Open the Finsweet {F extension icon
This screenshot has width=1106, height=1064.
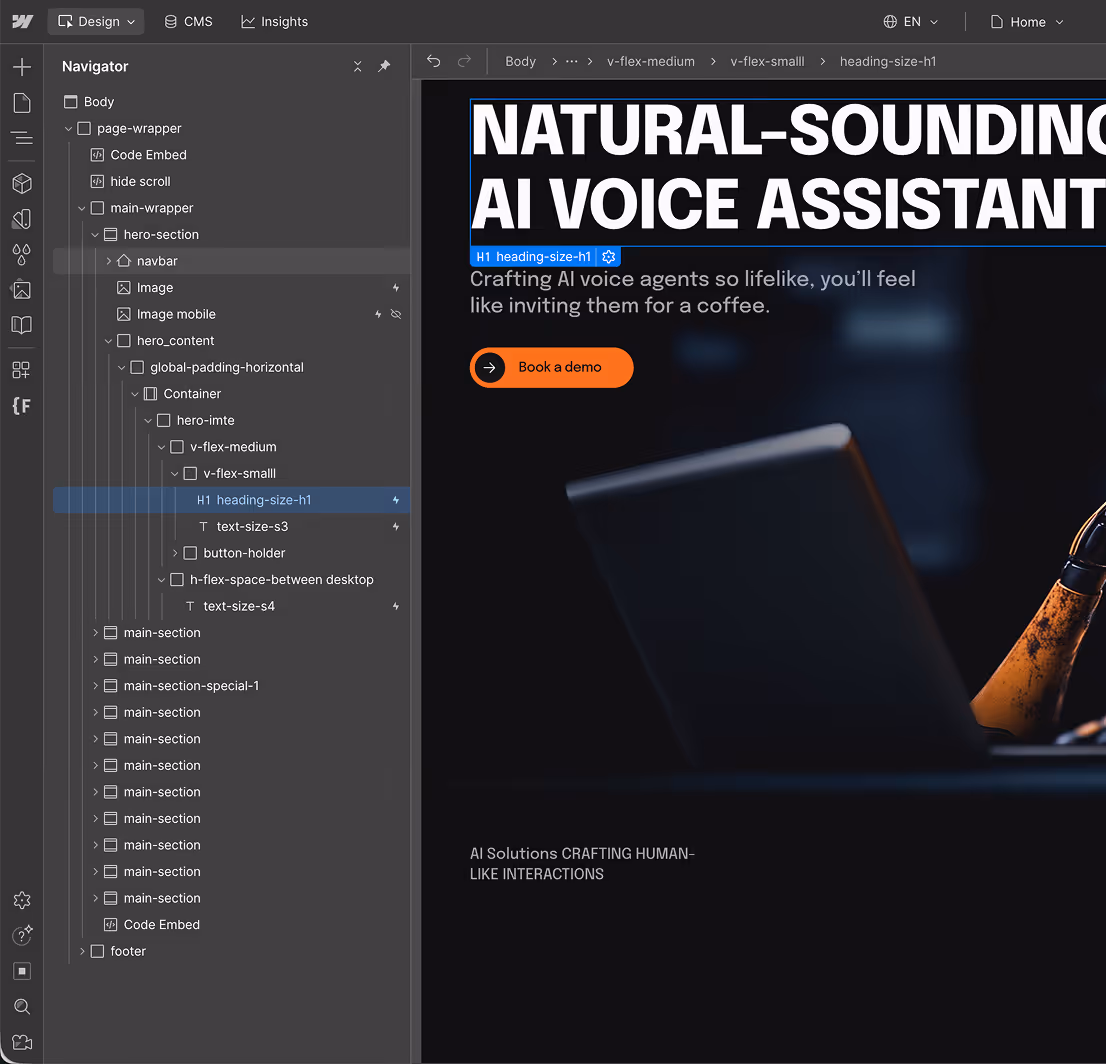[x=22, y=406]
